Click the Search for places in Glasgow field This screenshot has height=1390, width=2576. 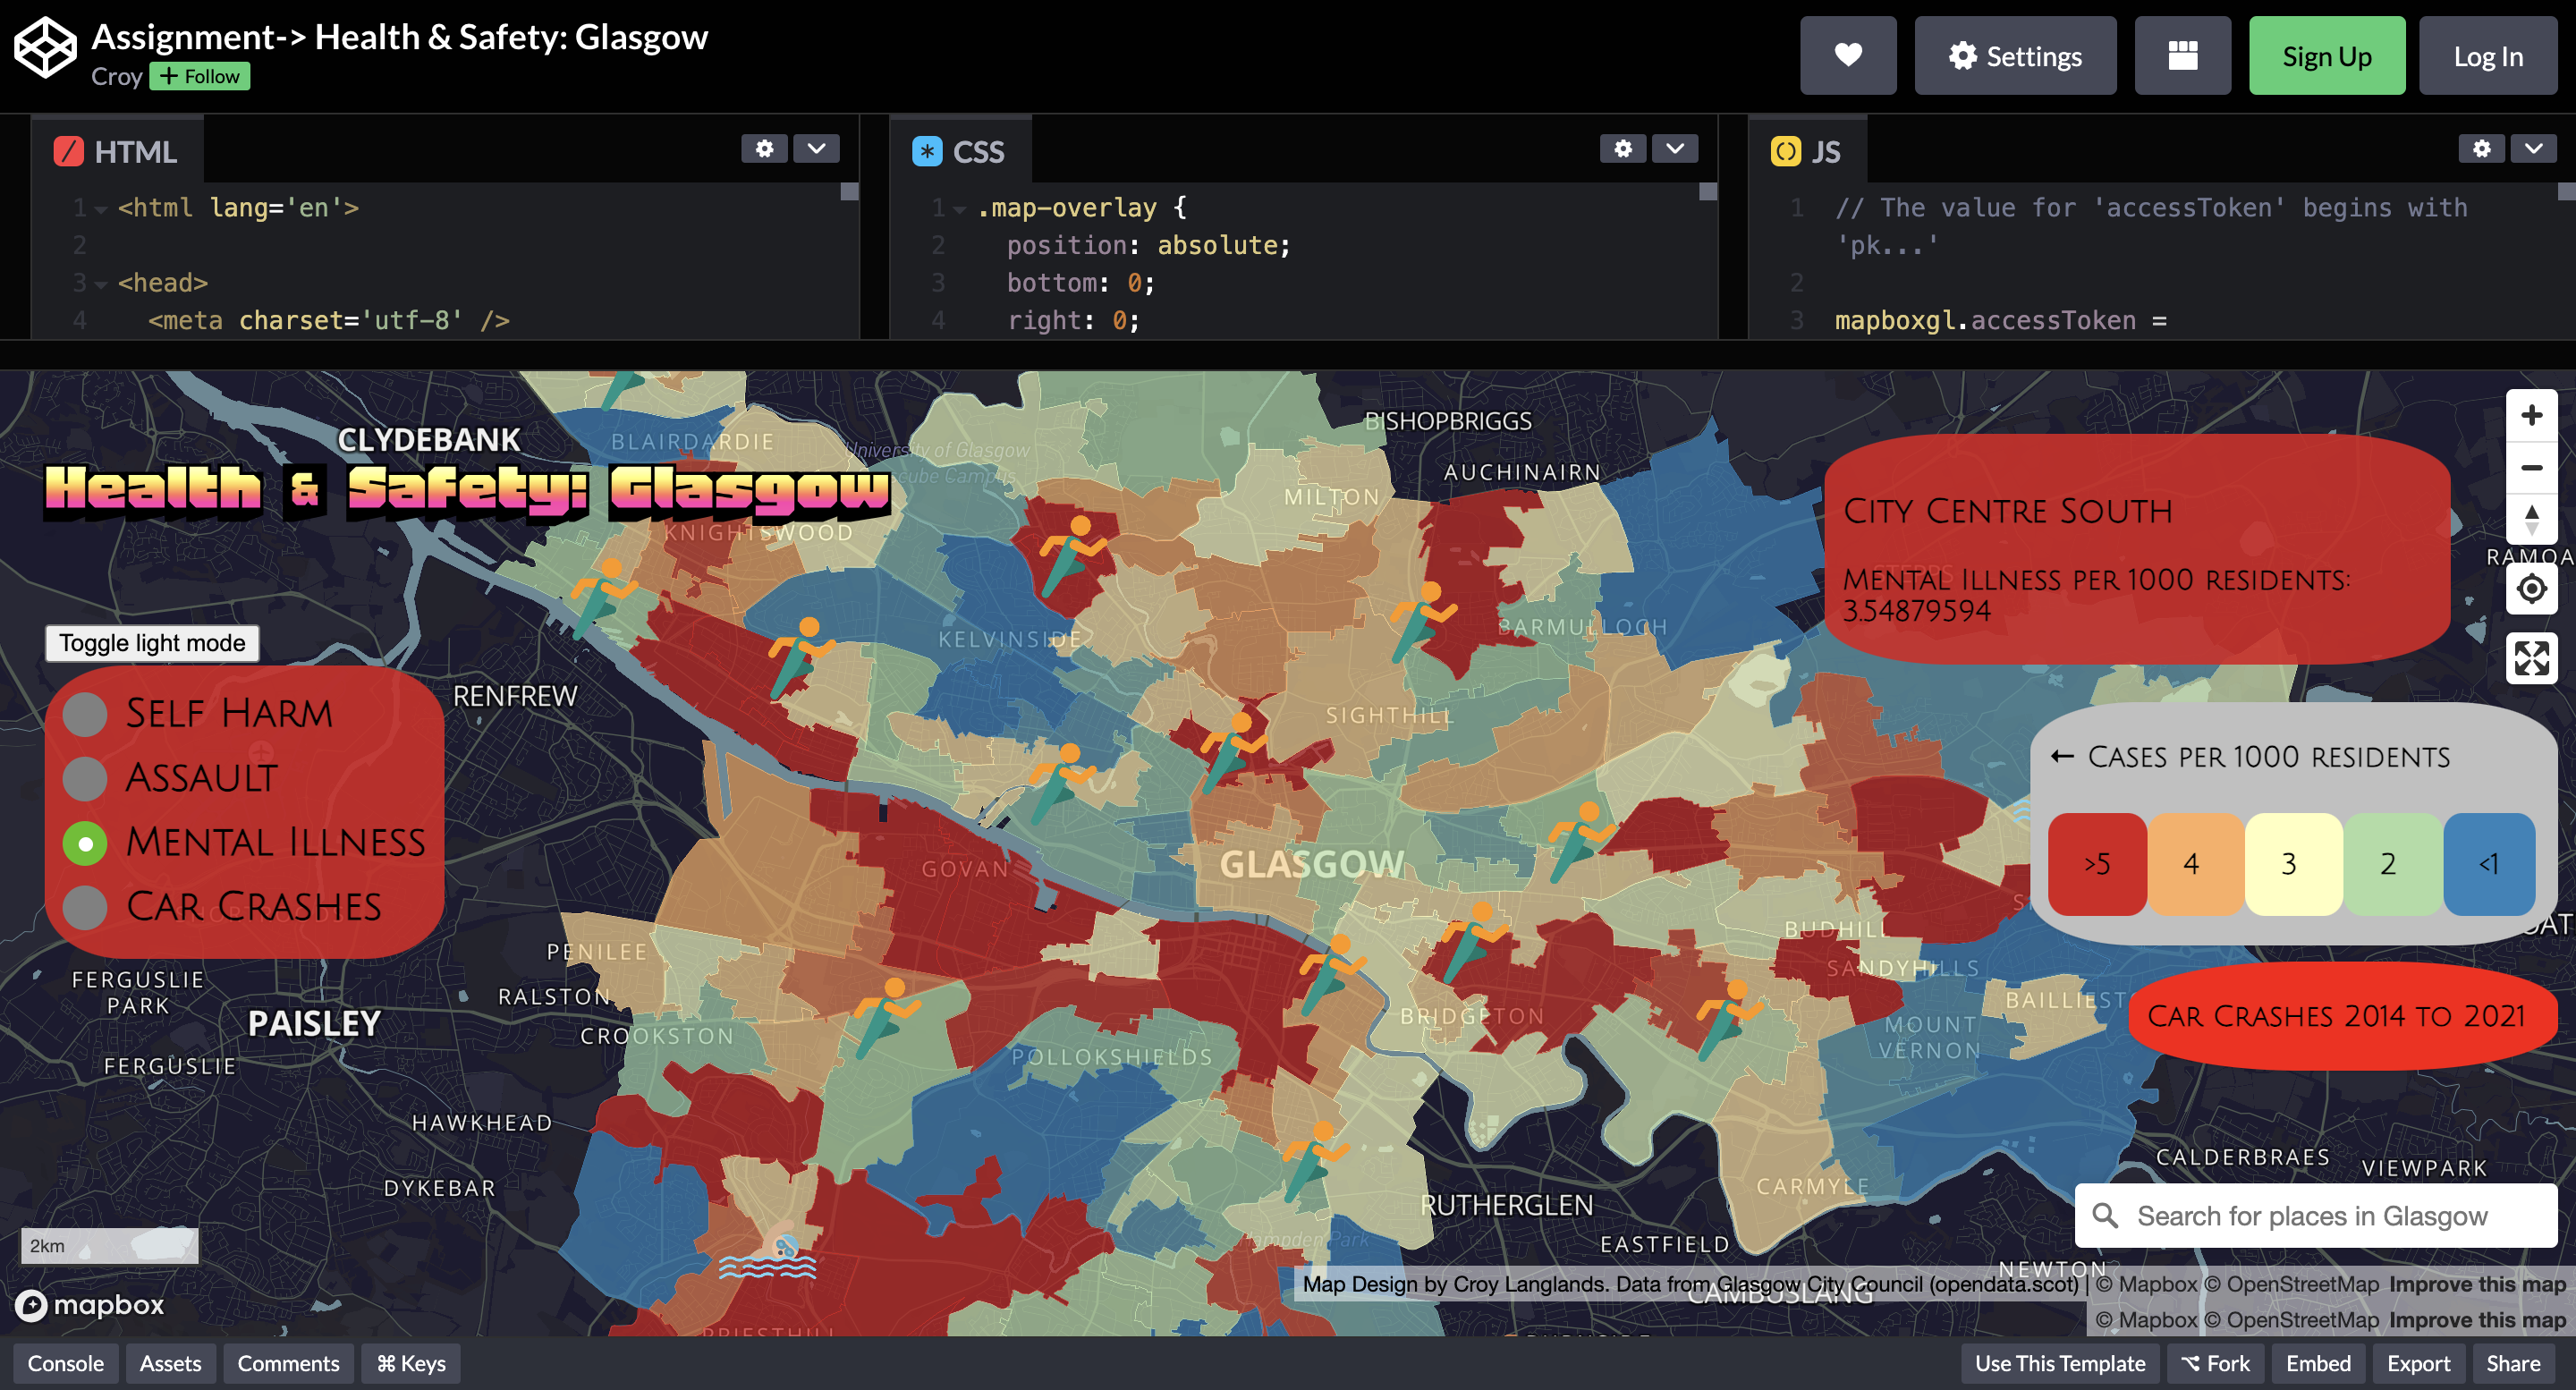click(2310, 1216)
